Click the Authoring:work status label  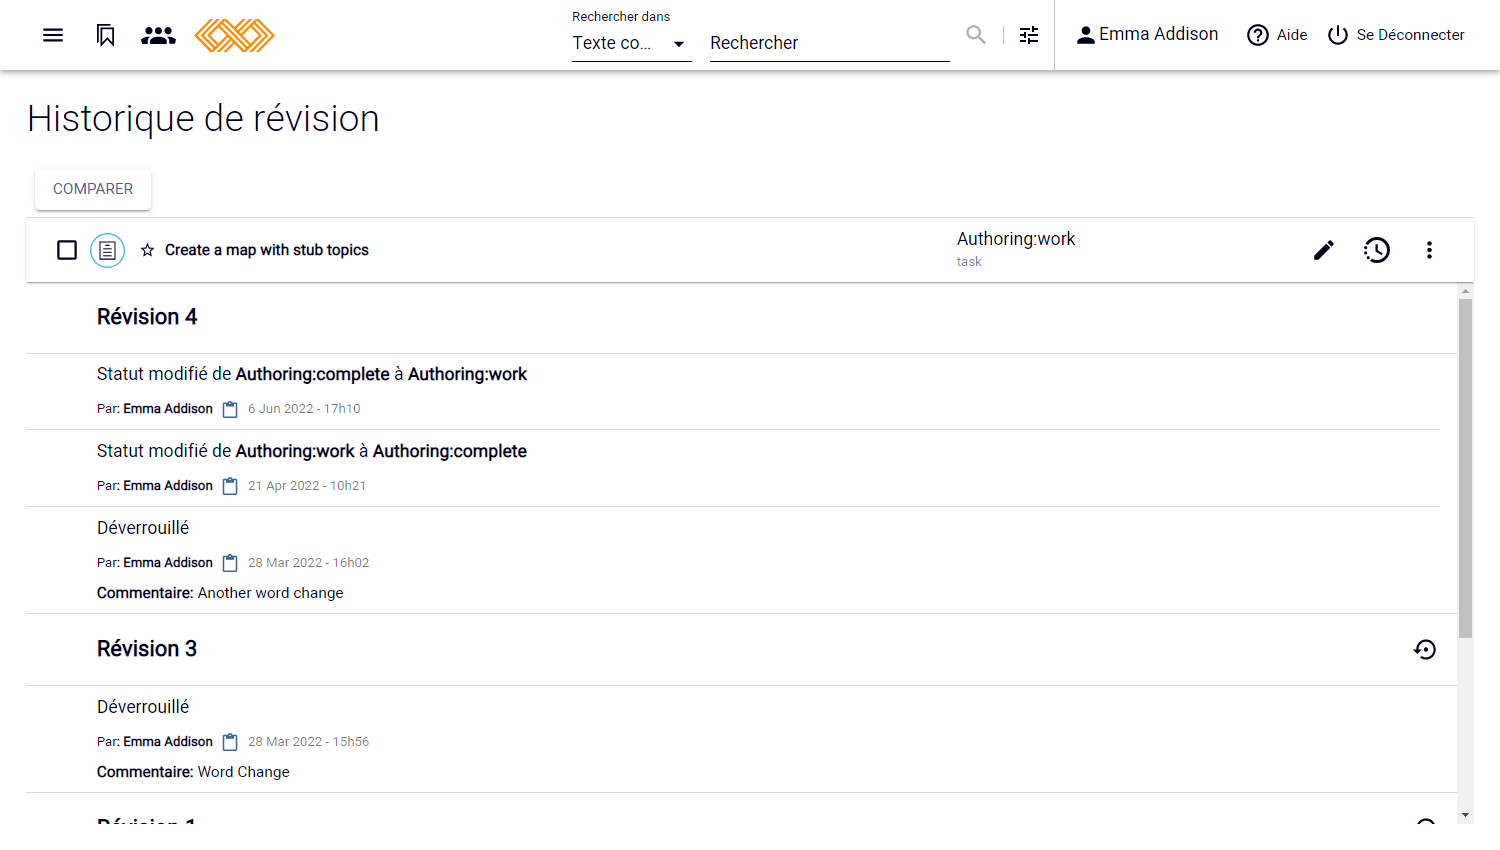(1016, 239)
